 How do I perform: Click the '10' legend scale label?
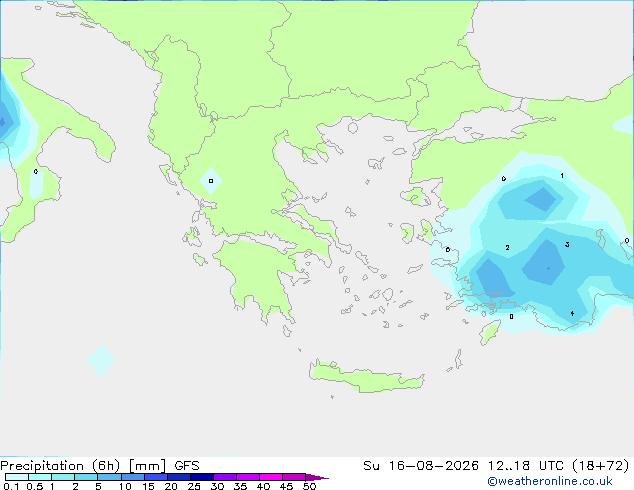(125, 486)
